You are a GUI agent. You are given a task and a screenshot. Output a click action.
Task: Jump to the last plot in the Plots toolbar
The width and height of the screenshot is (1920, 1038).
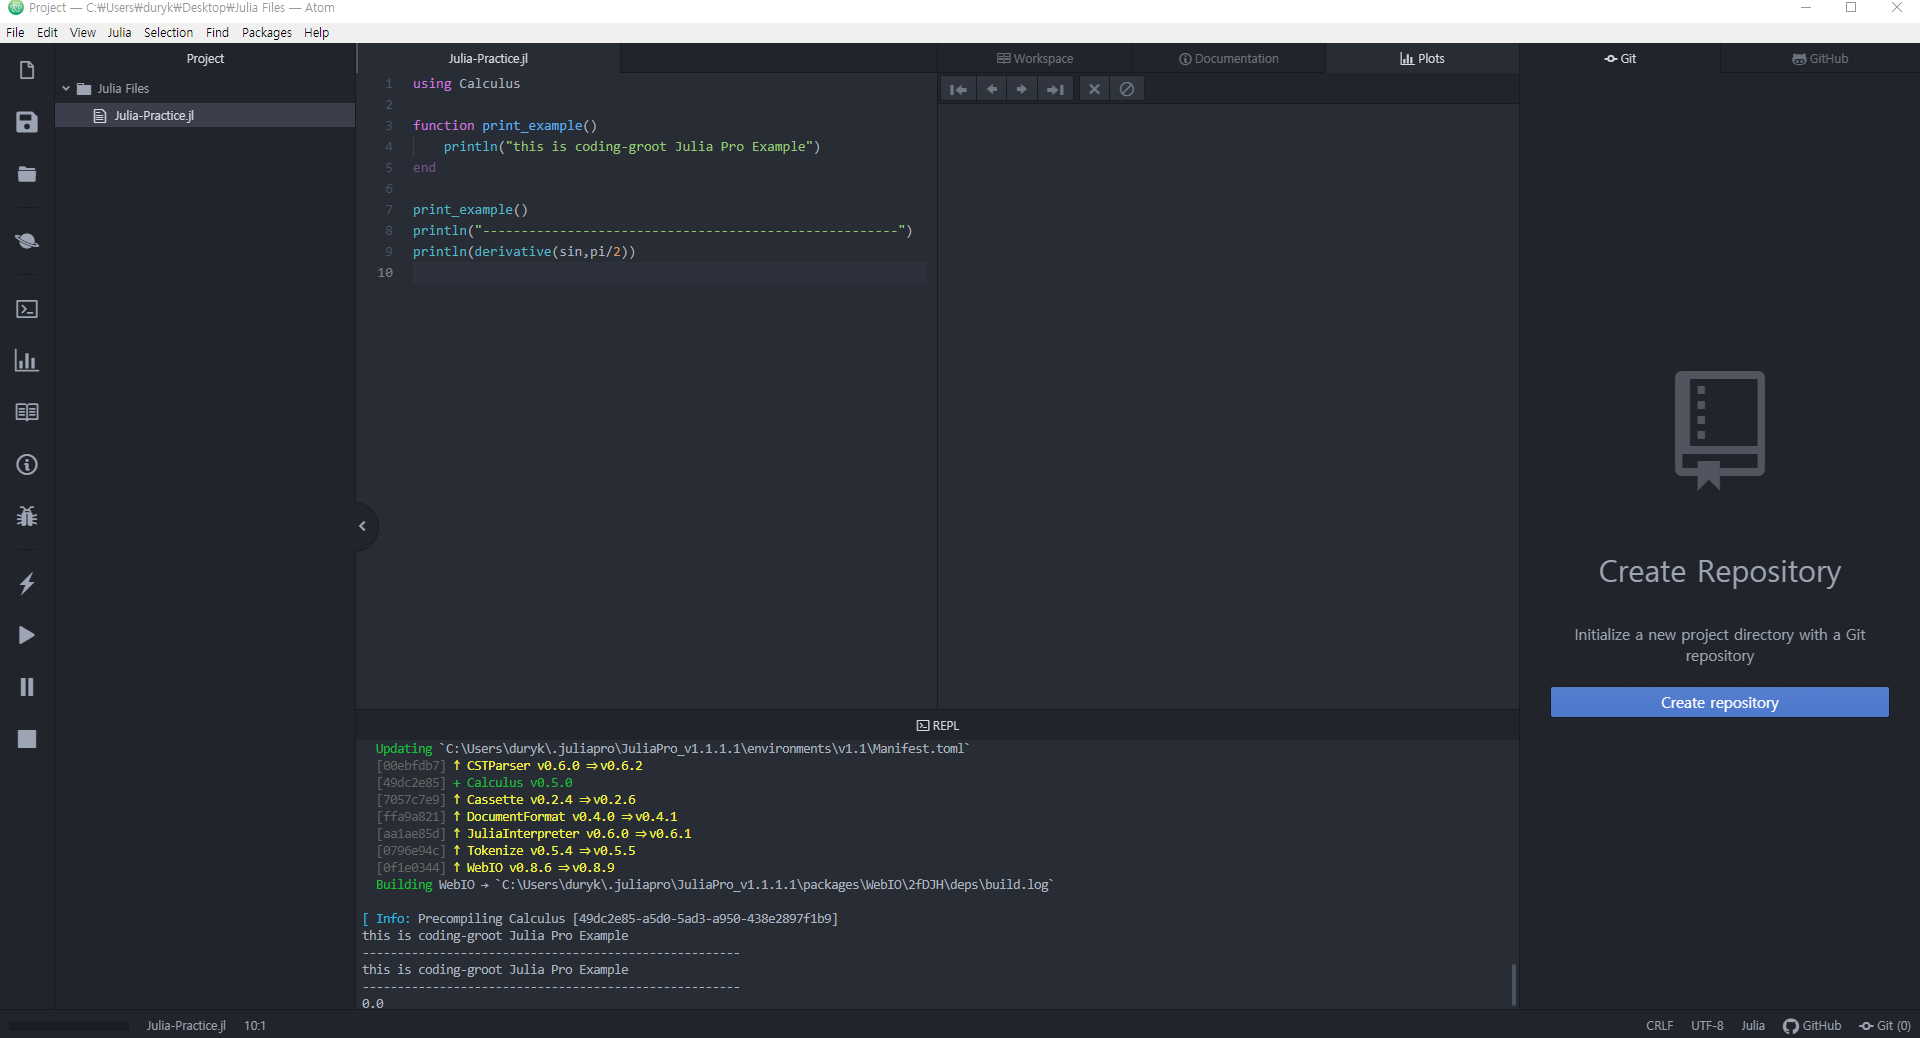[1055, 89]
